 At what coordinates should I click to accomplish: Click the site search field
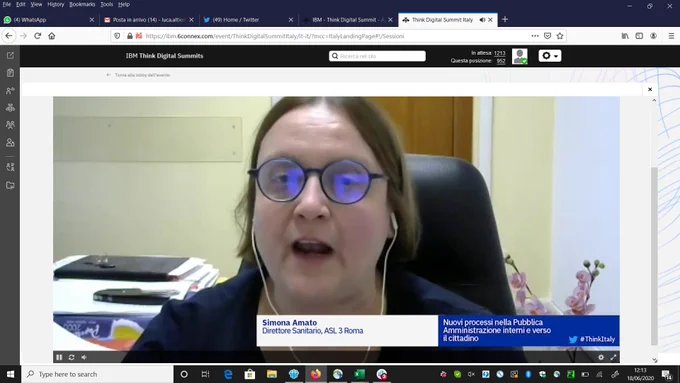pyautogui.click(x=377, y=56)
